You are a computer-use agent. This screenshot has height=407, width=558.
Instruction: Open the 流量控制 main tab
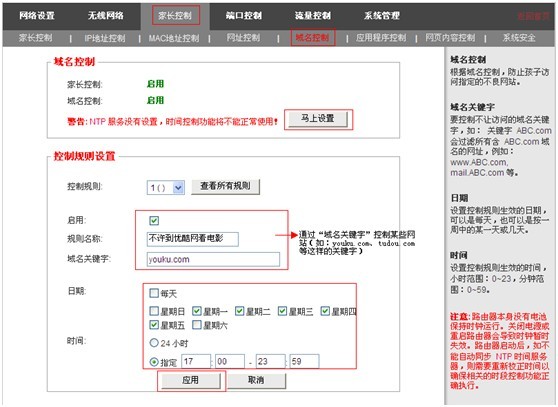pos(313,15)
